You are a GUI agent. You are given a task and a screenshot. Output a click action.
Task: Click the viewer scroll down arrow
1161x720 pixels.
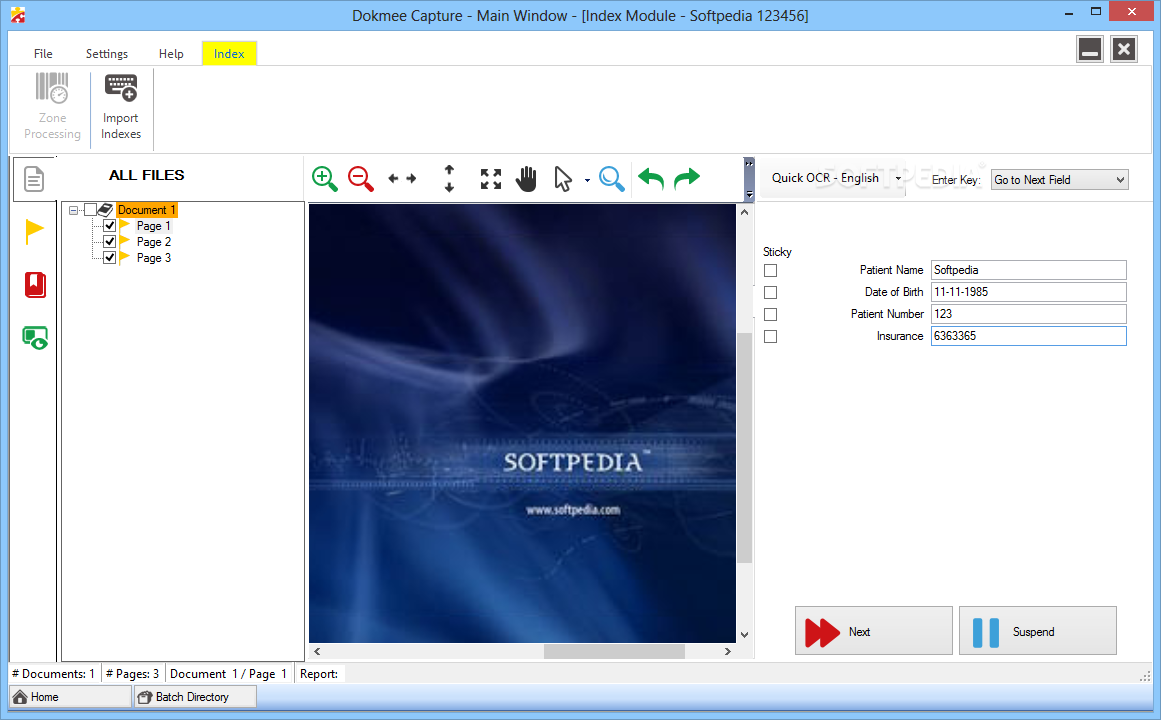click(x=744, y=635)
